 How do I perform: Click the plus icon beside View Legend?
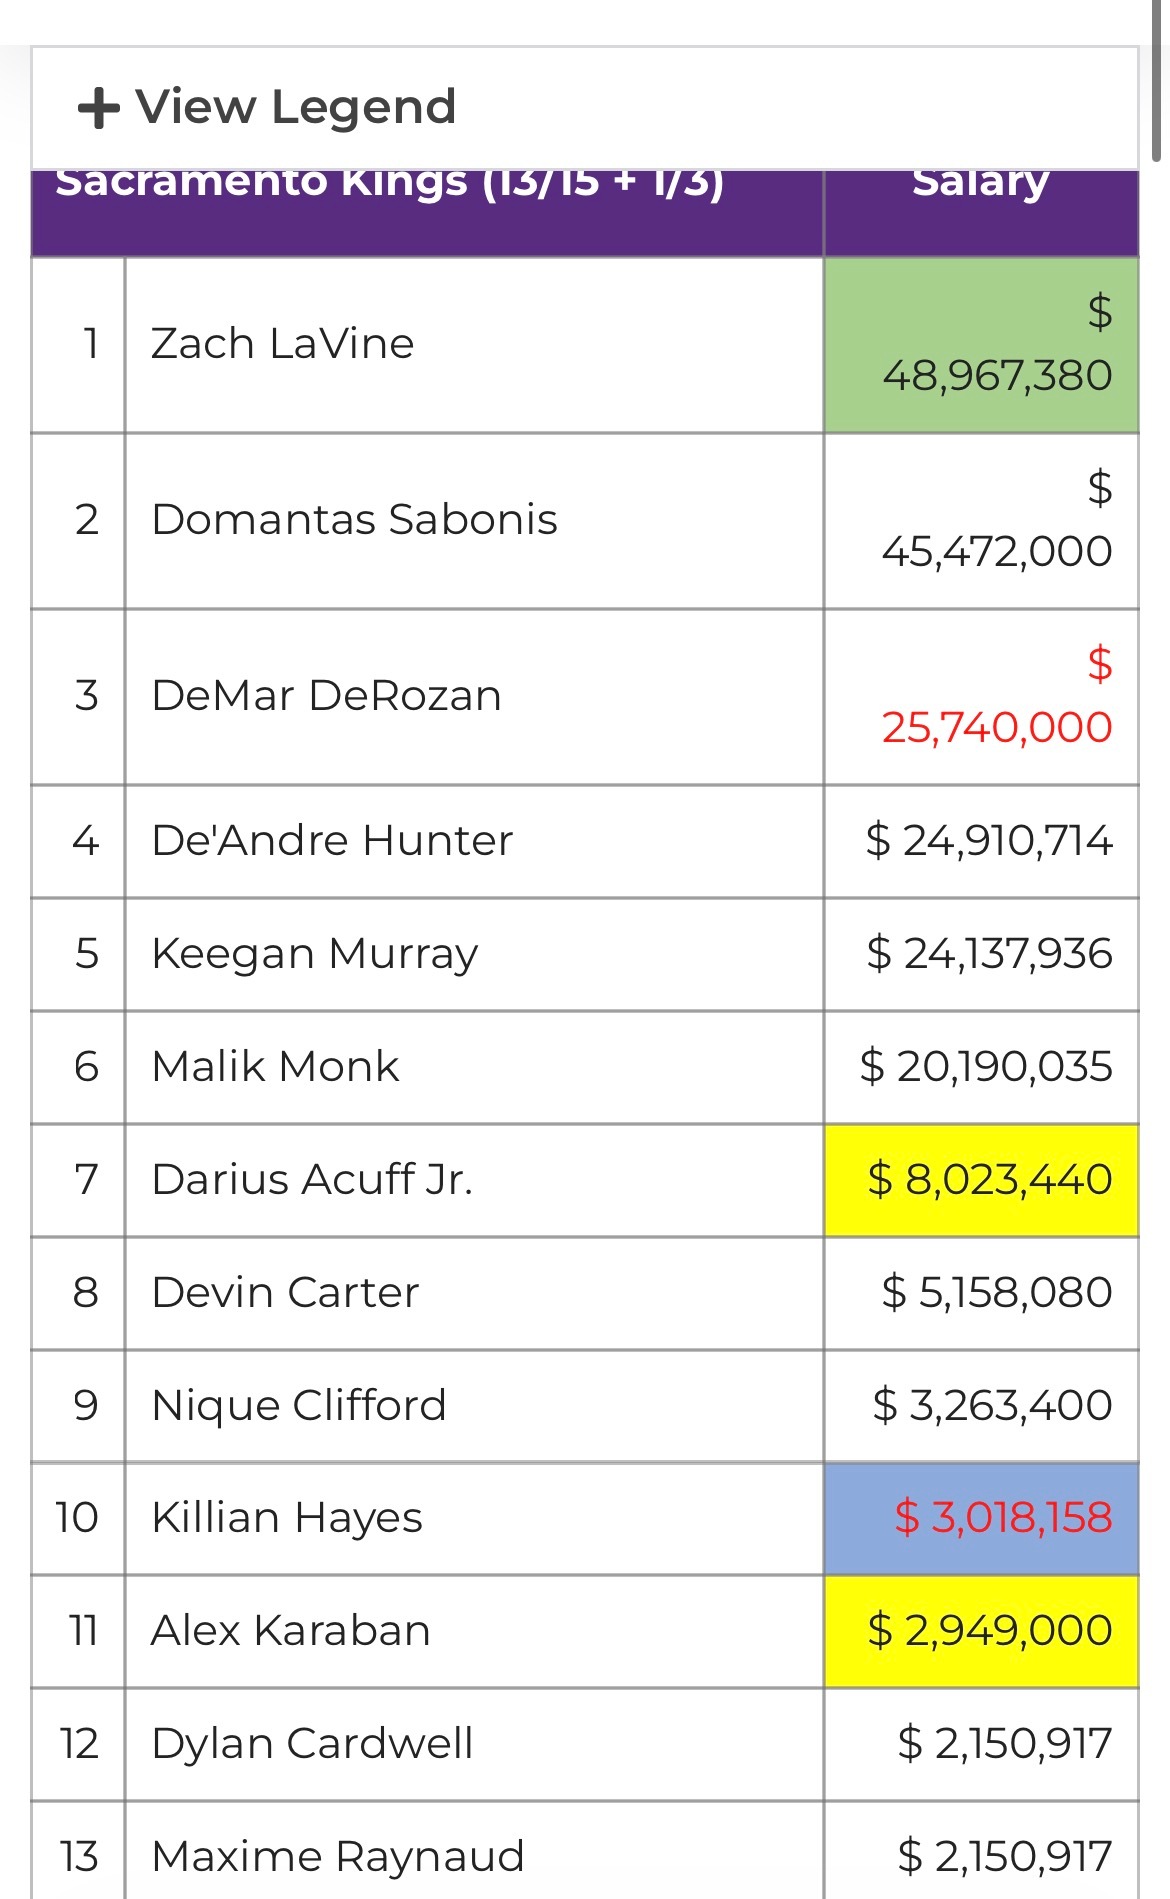tap(99, 108)
